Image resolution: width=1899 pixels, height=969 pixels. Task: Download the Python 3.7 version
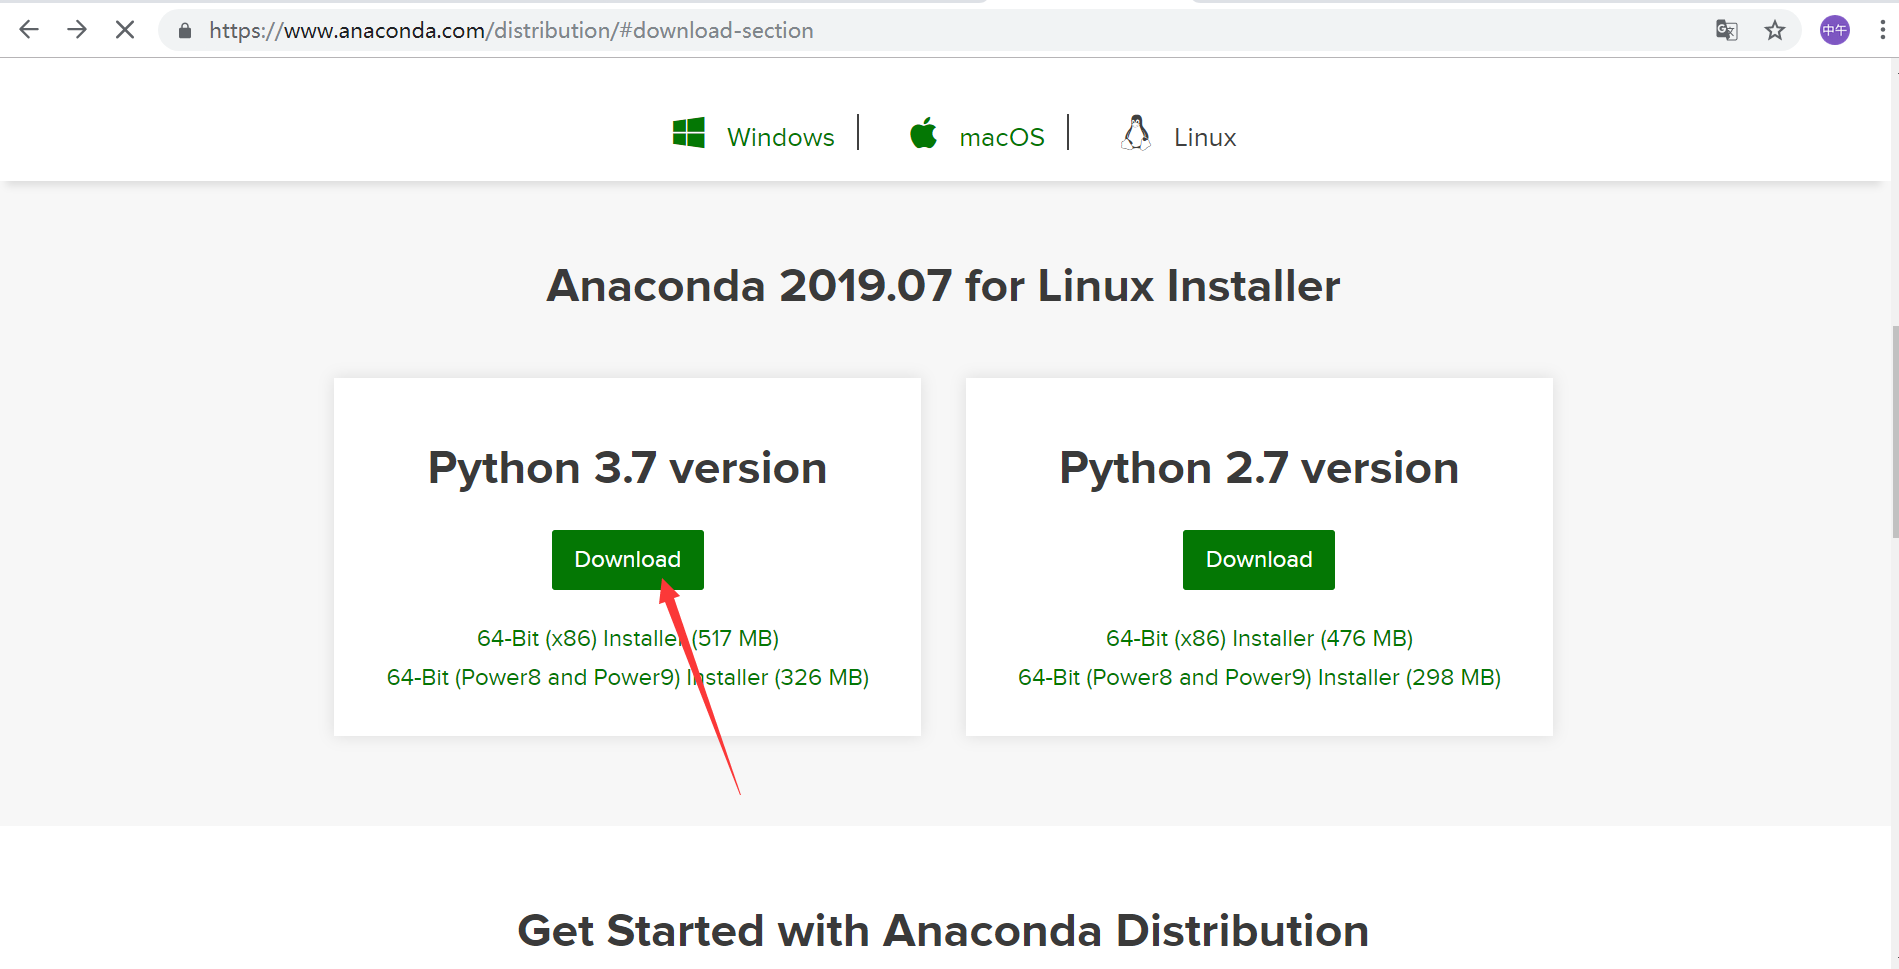click(x=627, y=559)
